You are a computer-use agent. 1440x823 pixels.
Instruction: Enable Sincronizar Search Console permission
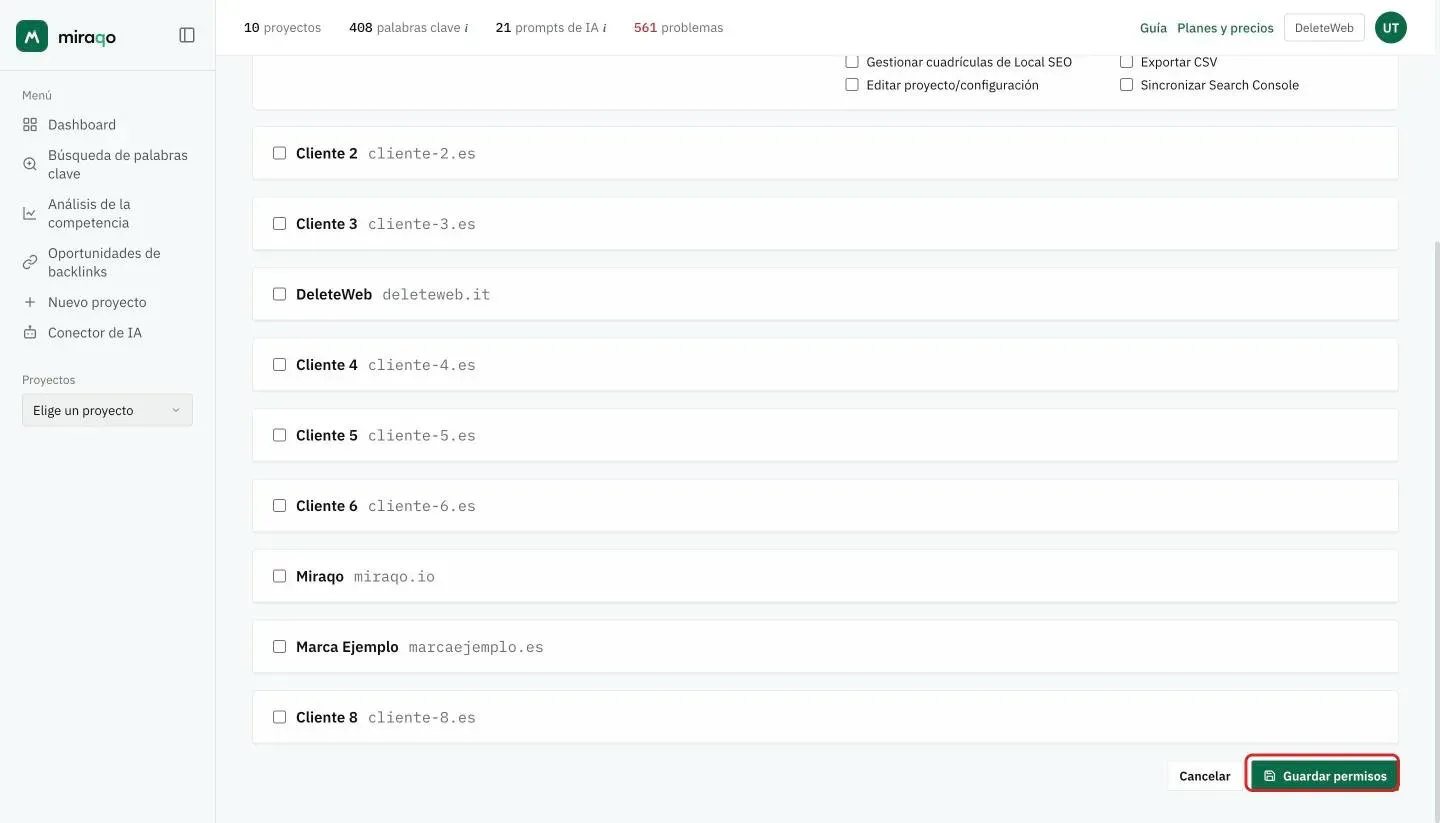click(1126, 85)
